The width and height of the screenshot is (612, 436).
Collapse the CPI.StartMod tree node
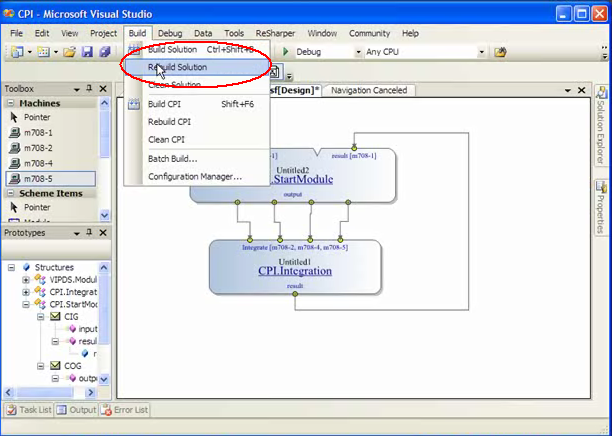26,304
